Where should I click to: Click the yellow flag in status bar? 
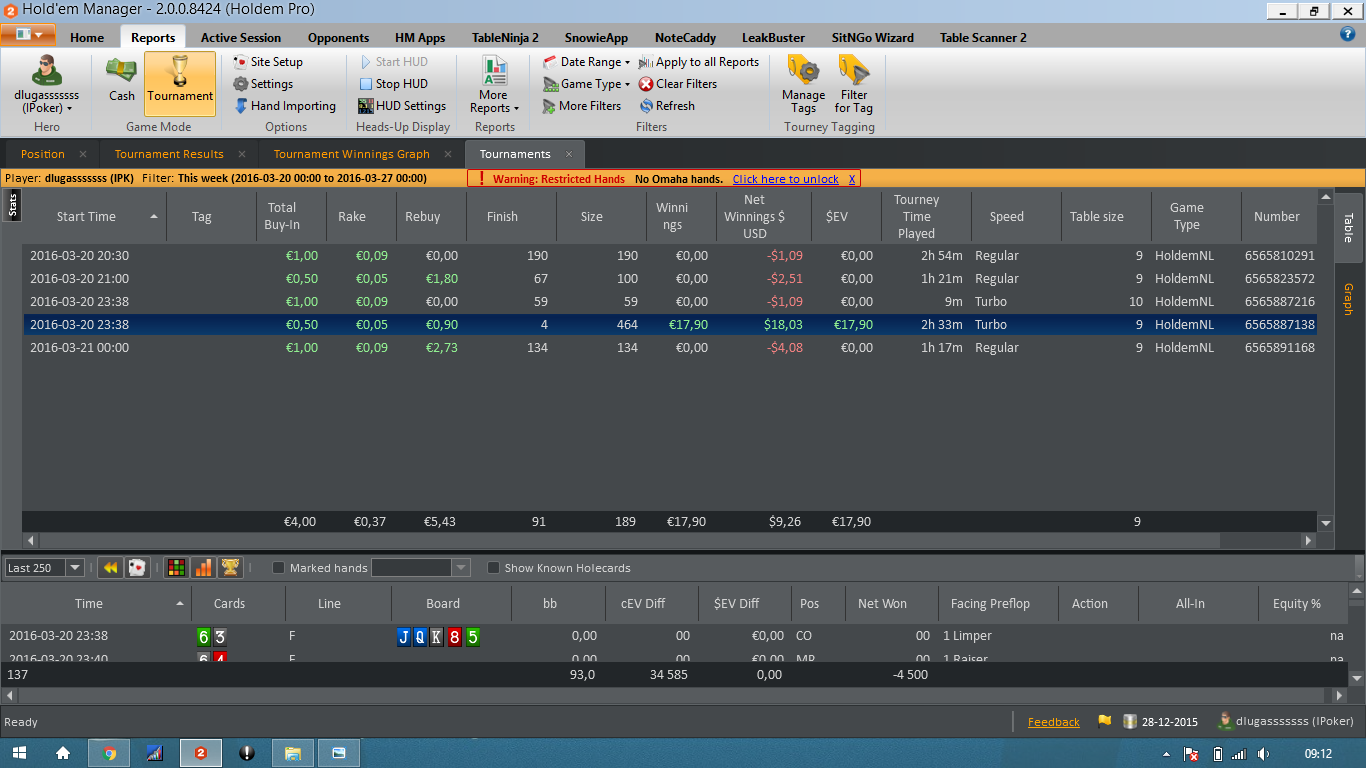(1105, 721)
